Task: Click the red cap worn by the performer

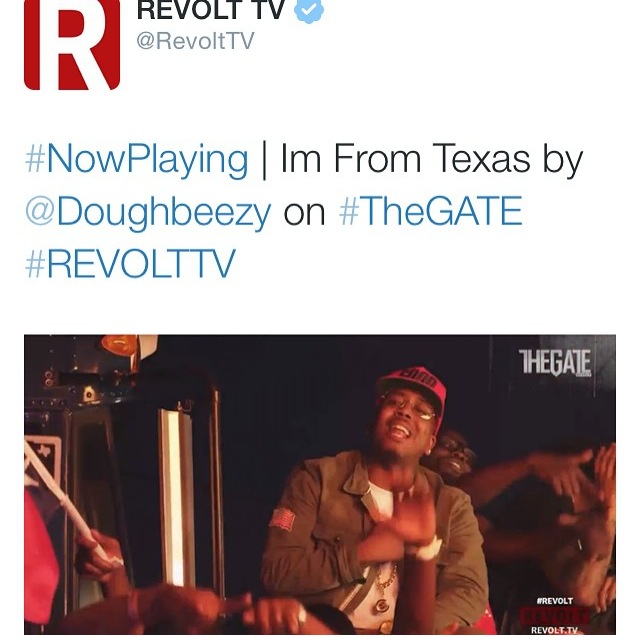Action: [413, 387]
